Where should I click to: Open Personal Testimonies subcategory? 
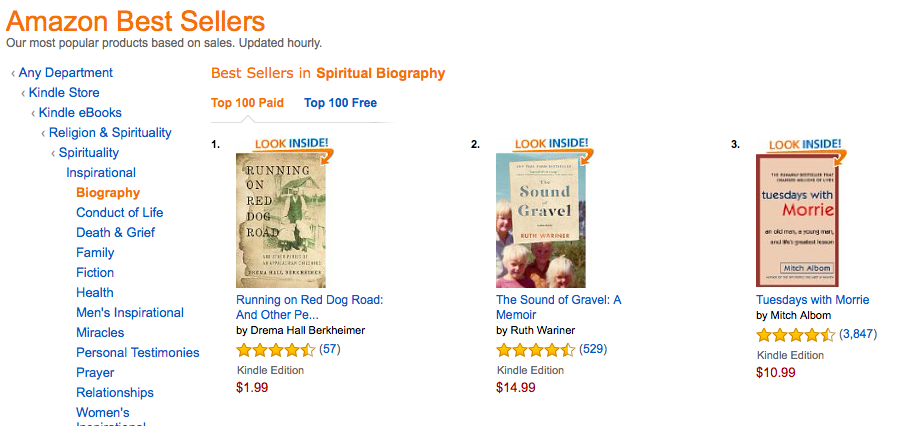[137, 353]
